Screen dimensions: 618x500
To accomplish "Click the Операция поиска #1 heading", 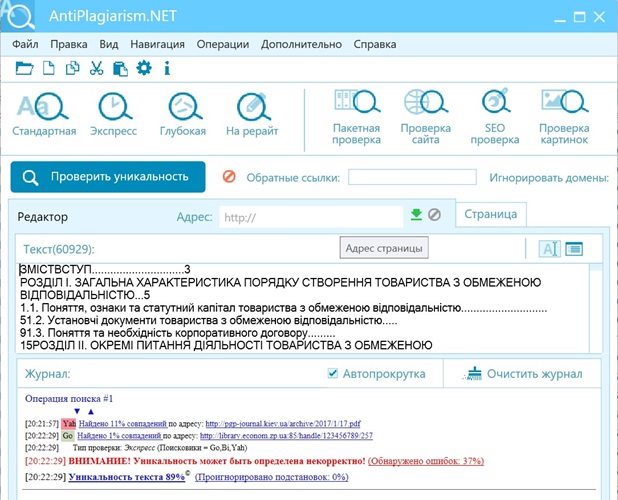I will [x=69, y=398].
